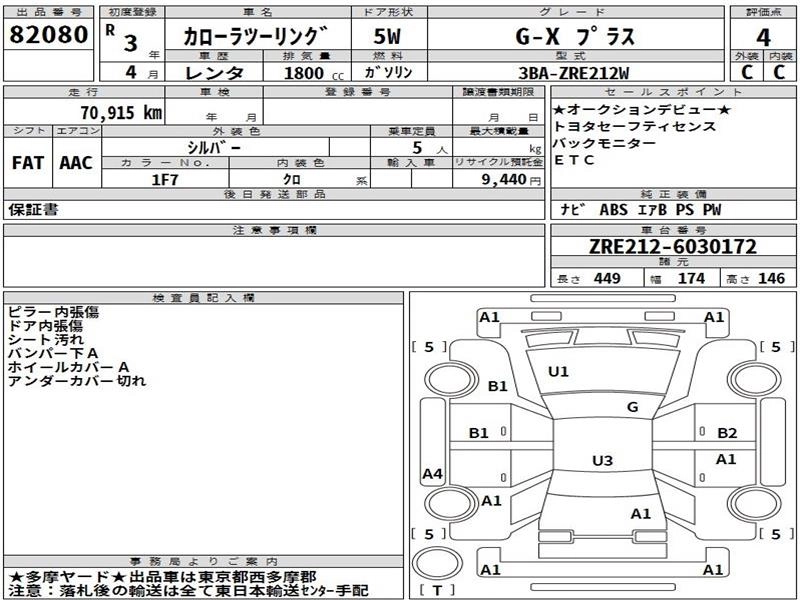Click the spare tire circle above [T]
Image resolution: width=800 pixels, height=600 pixels.
436,564
